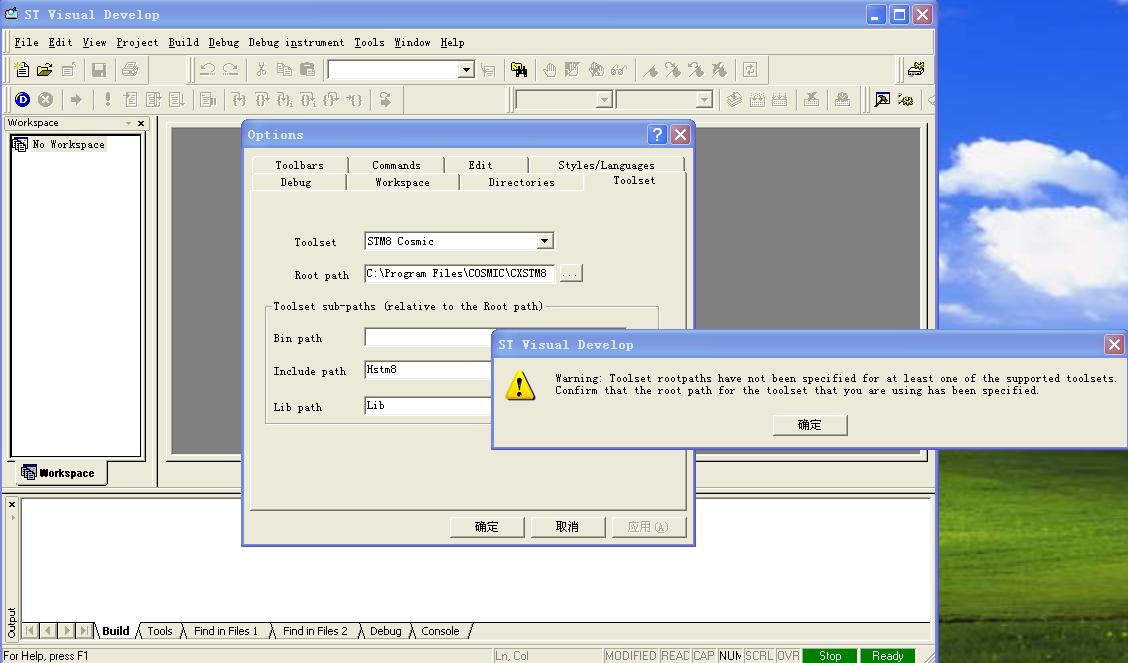Select the Tools output tab
Screen dimensions: 1128x663
160,631
